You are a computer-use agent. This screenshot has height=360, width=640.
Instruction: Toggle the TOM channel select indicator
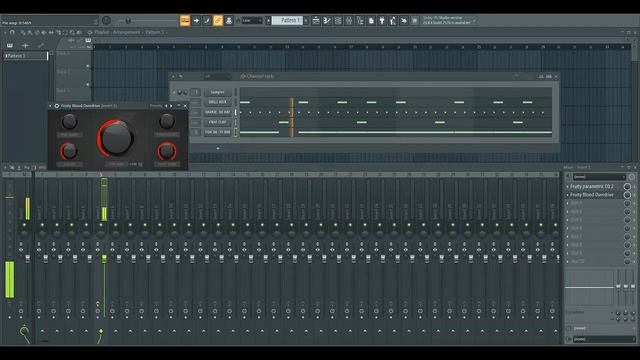pos(236,132)
